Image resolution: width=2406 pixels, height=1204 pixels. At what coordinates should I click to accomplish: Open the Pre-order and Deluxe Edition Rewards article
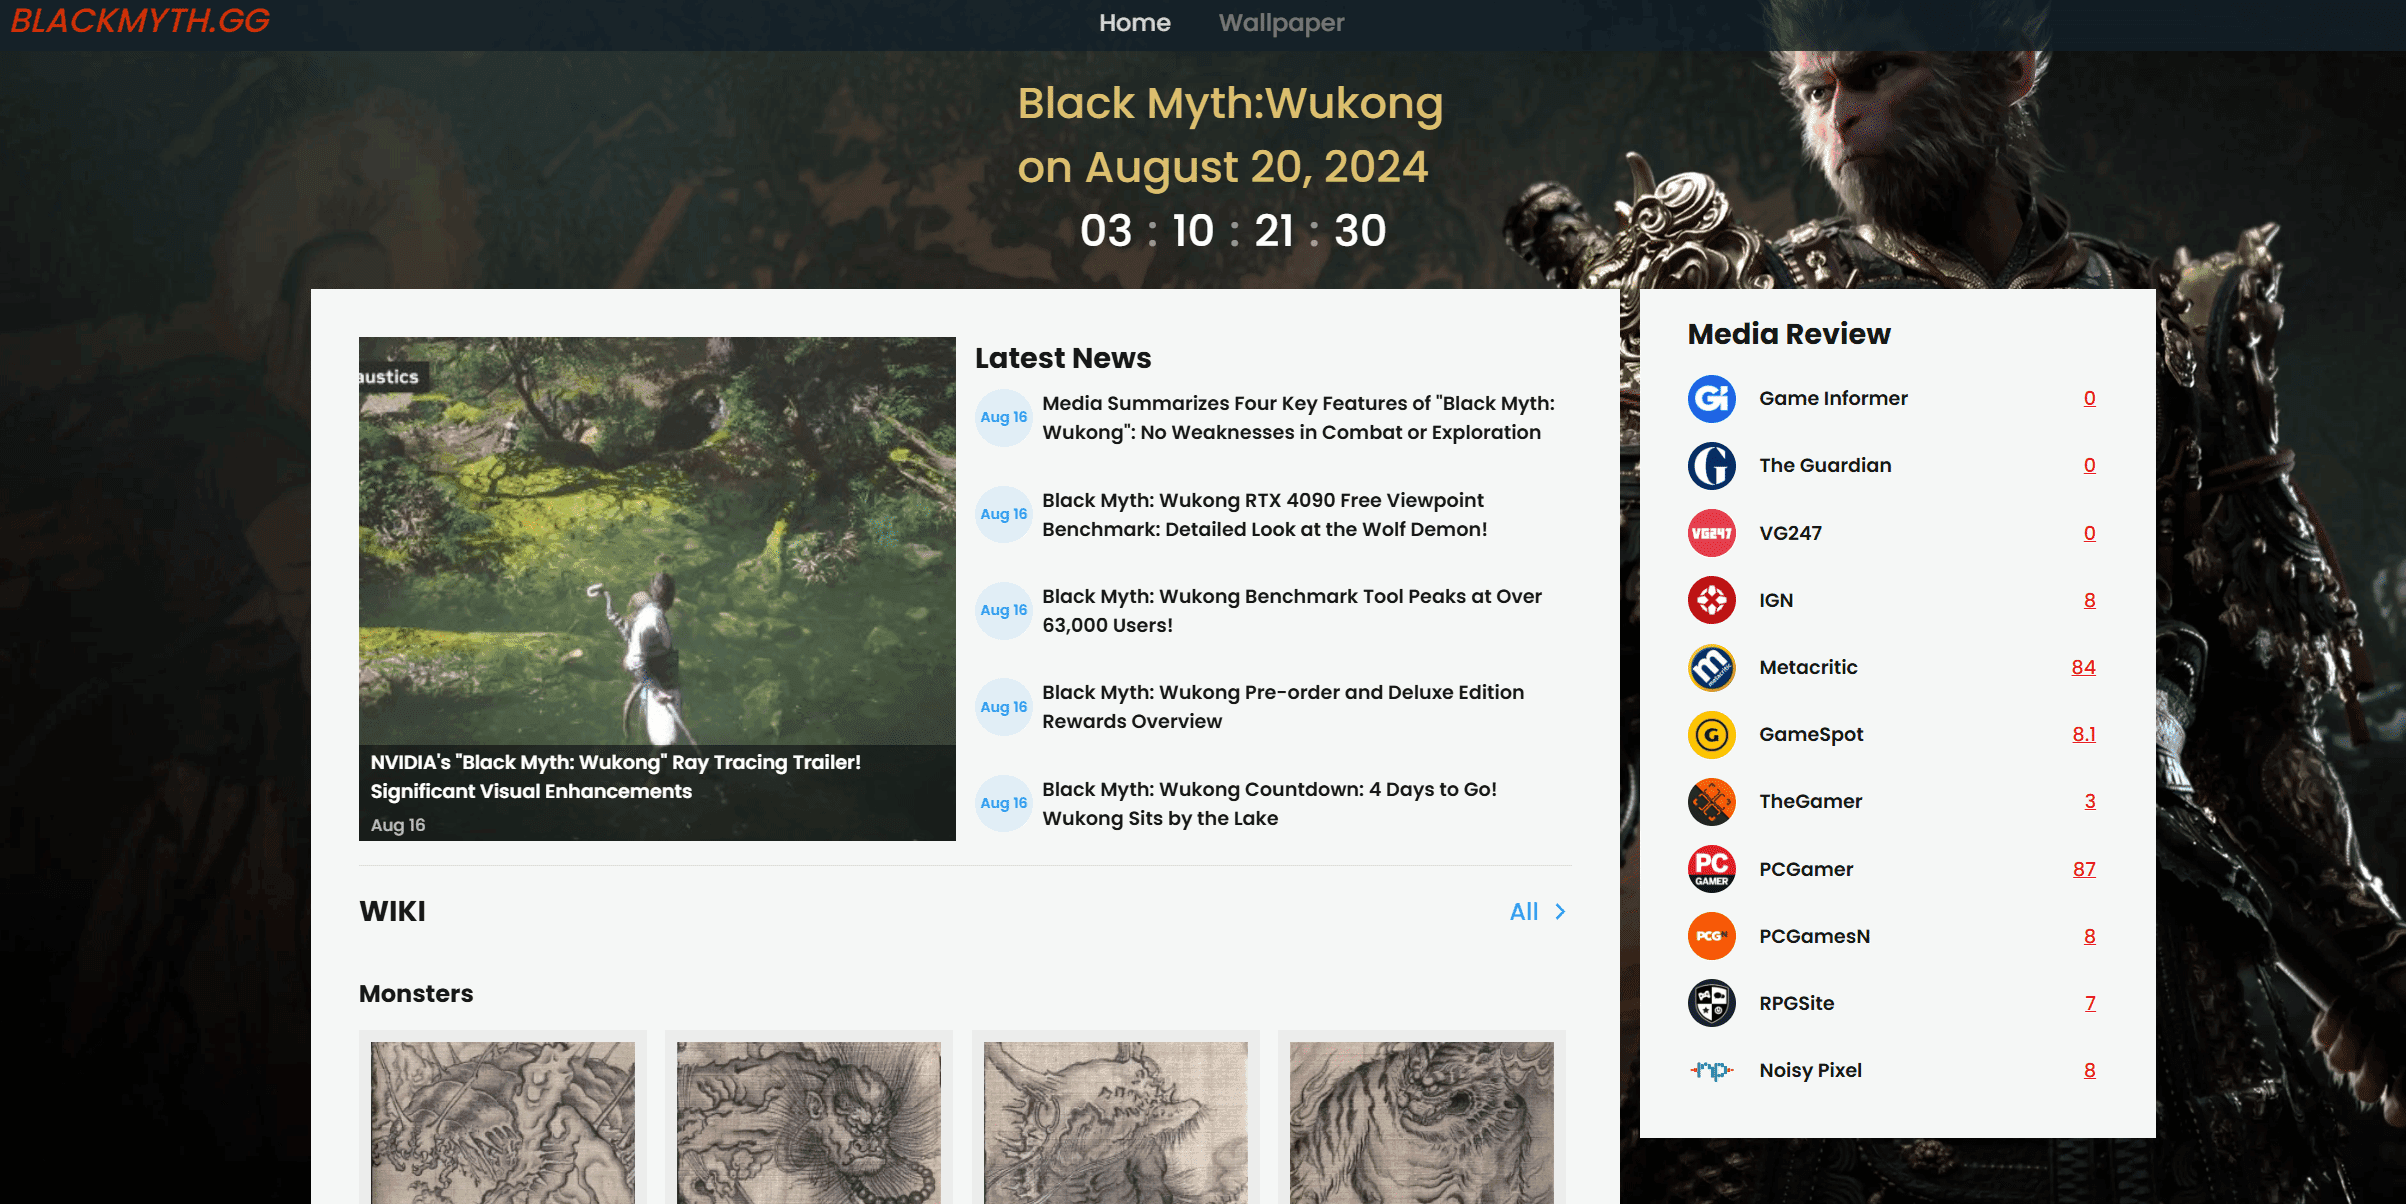click(1283, 707)
